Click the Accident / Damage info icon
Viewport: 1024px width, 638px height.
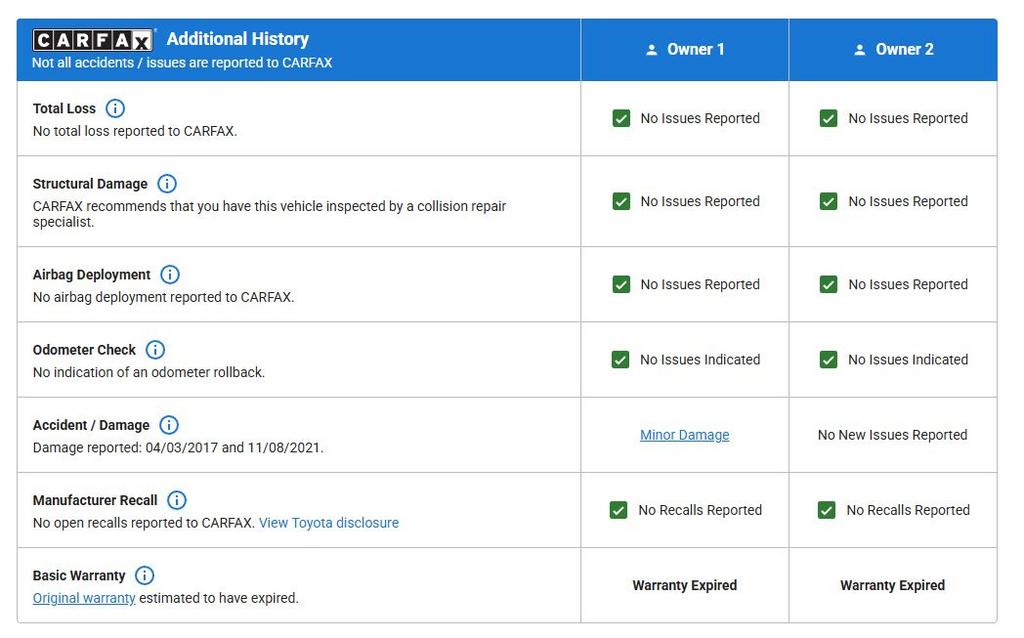tap(169, 425)
